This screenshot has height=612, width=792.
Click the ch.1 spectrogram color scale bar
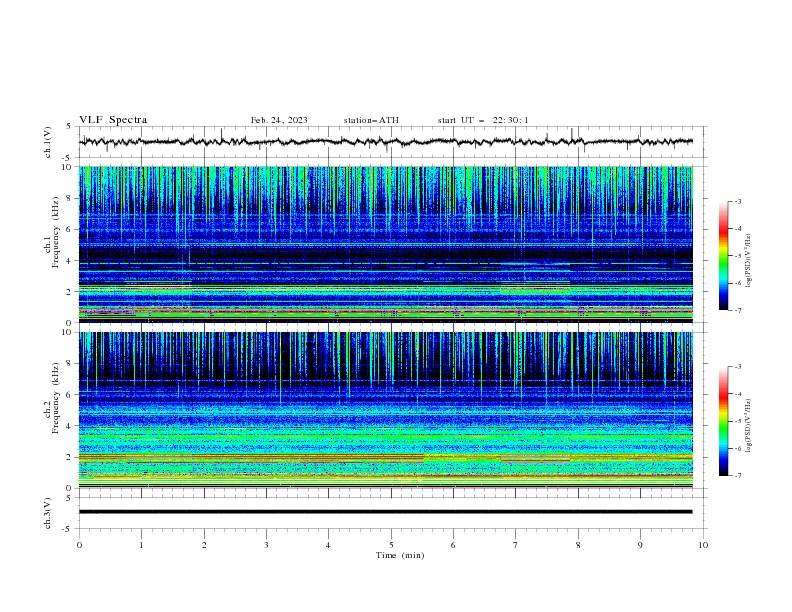pos(723,256)
